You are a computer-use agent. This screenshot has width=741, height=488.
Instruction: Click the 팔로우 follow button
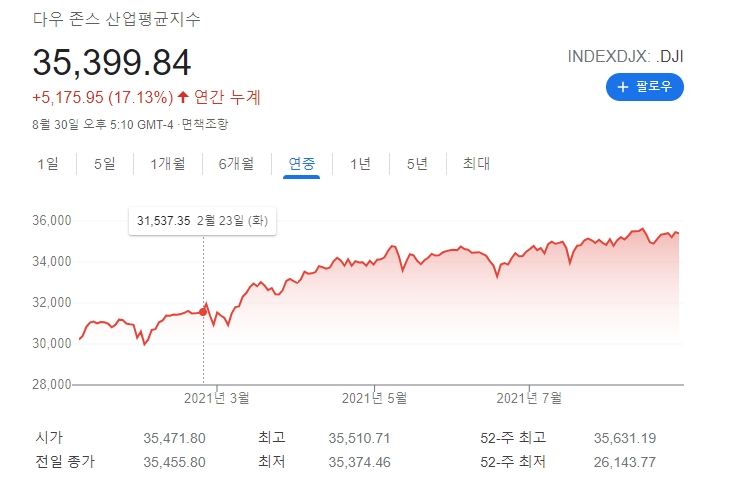pyautogui.click(x=645, y=87)
